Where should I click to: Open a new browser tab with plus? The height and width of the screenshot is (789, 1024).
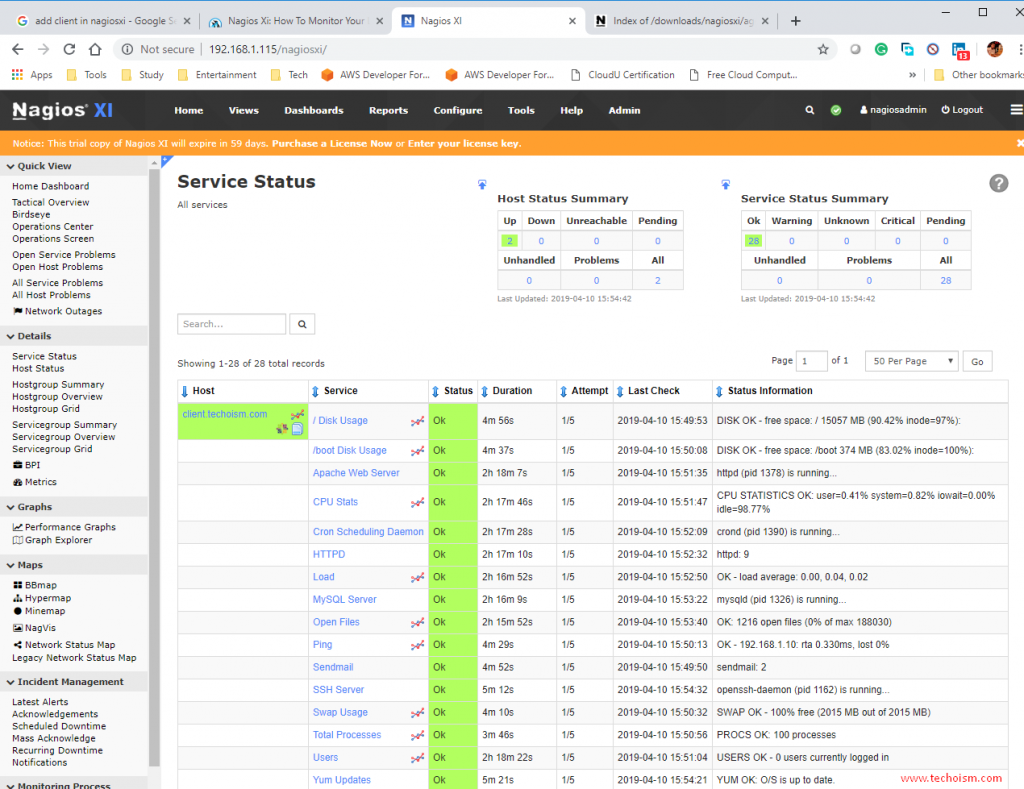(795, 21)
